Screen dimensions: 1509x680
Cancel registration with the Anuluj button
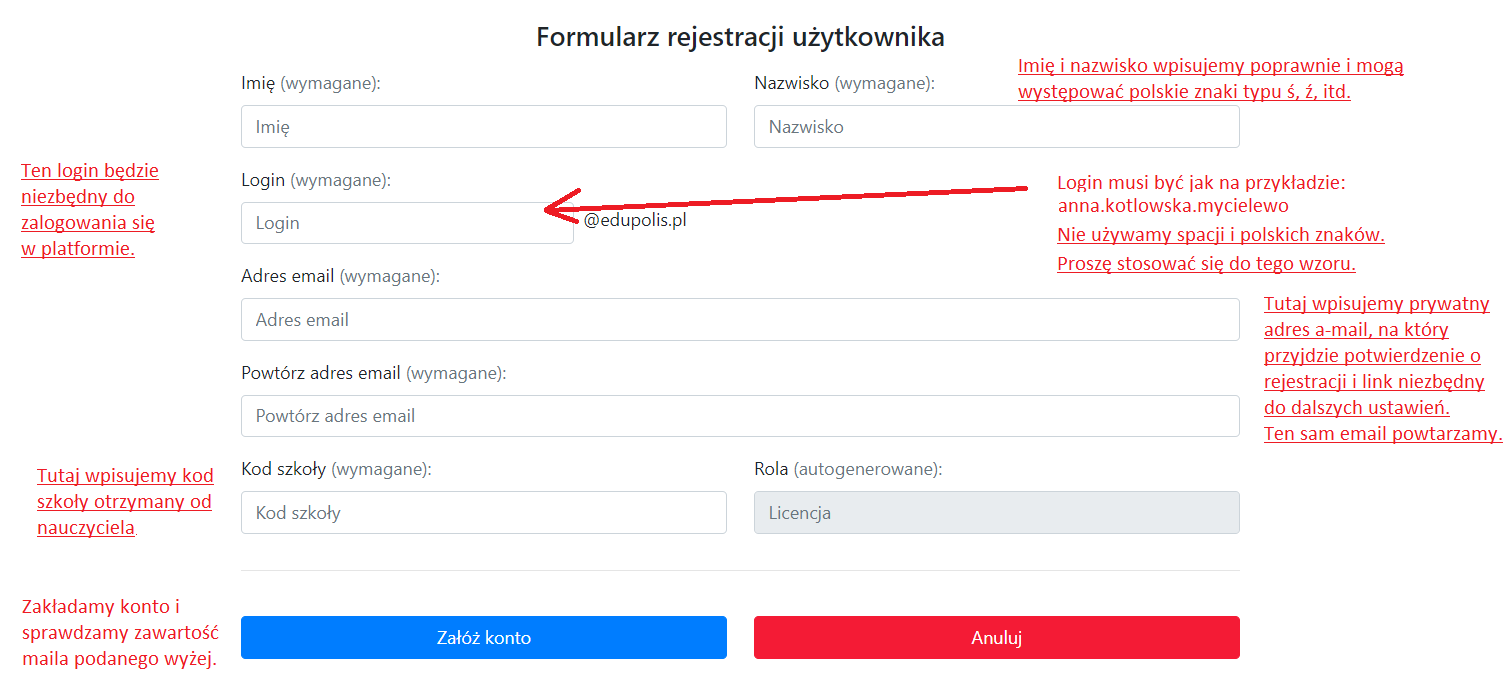click(996, 637)
